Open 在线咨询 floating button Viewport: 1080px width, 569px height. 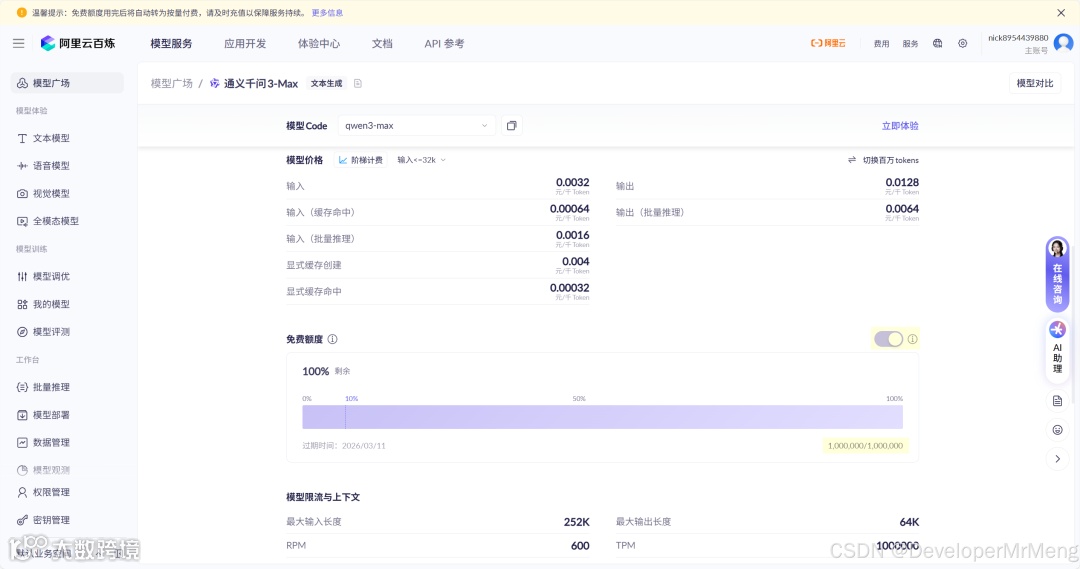point(1057,274)
